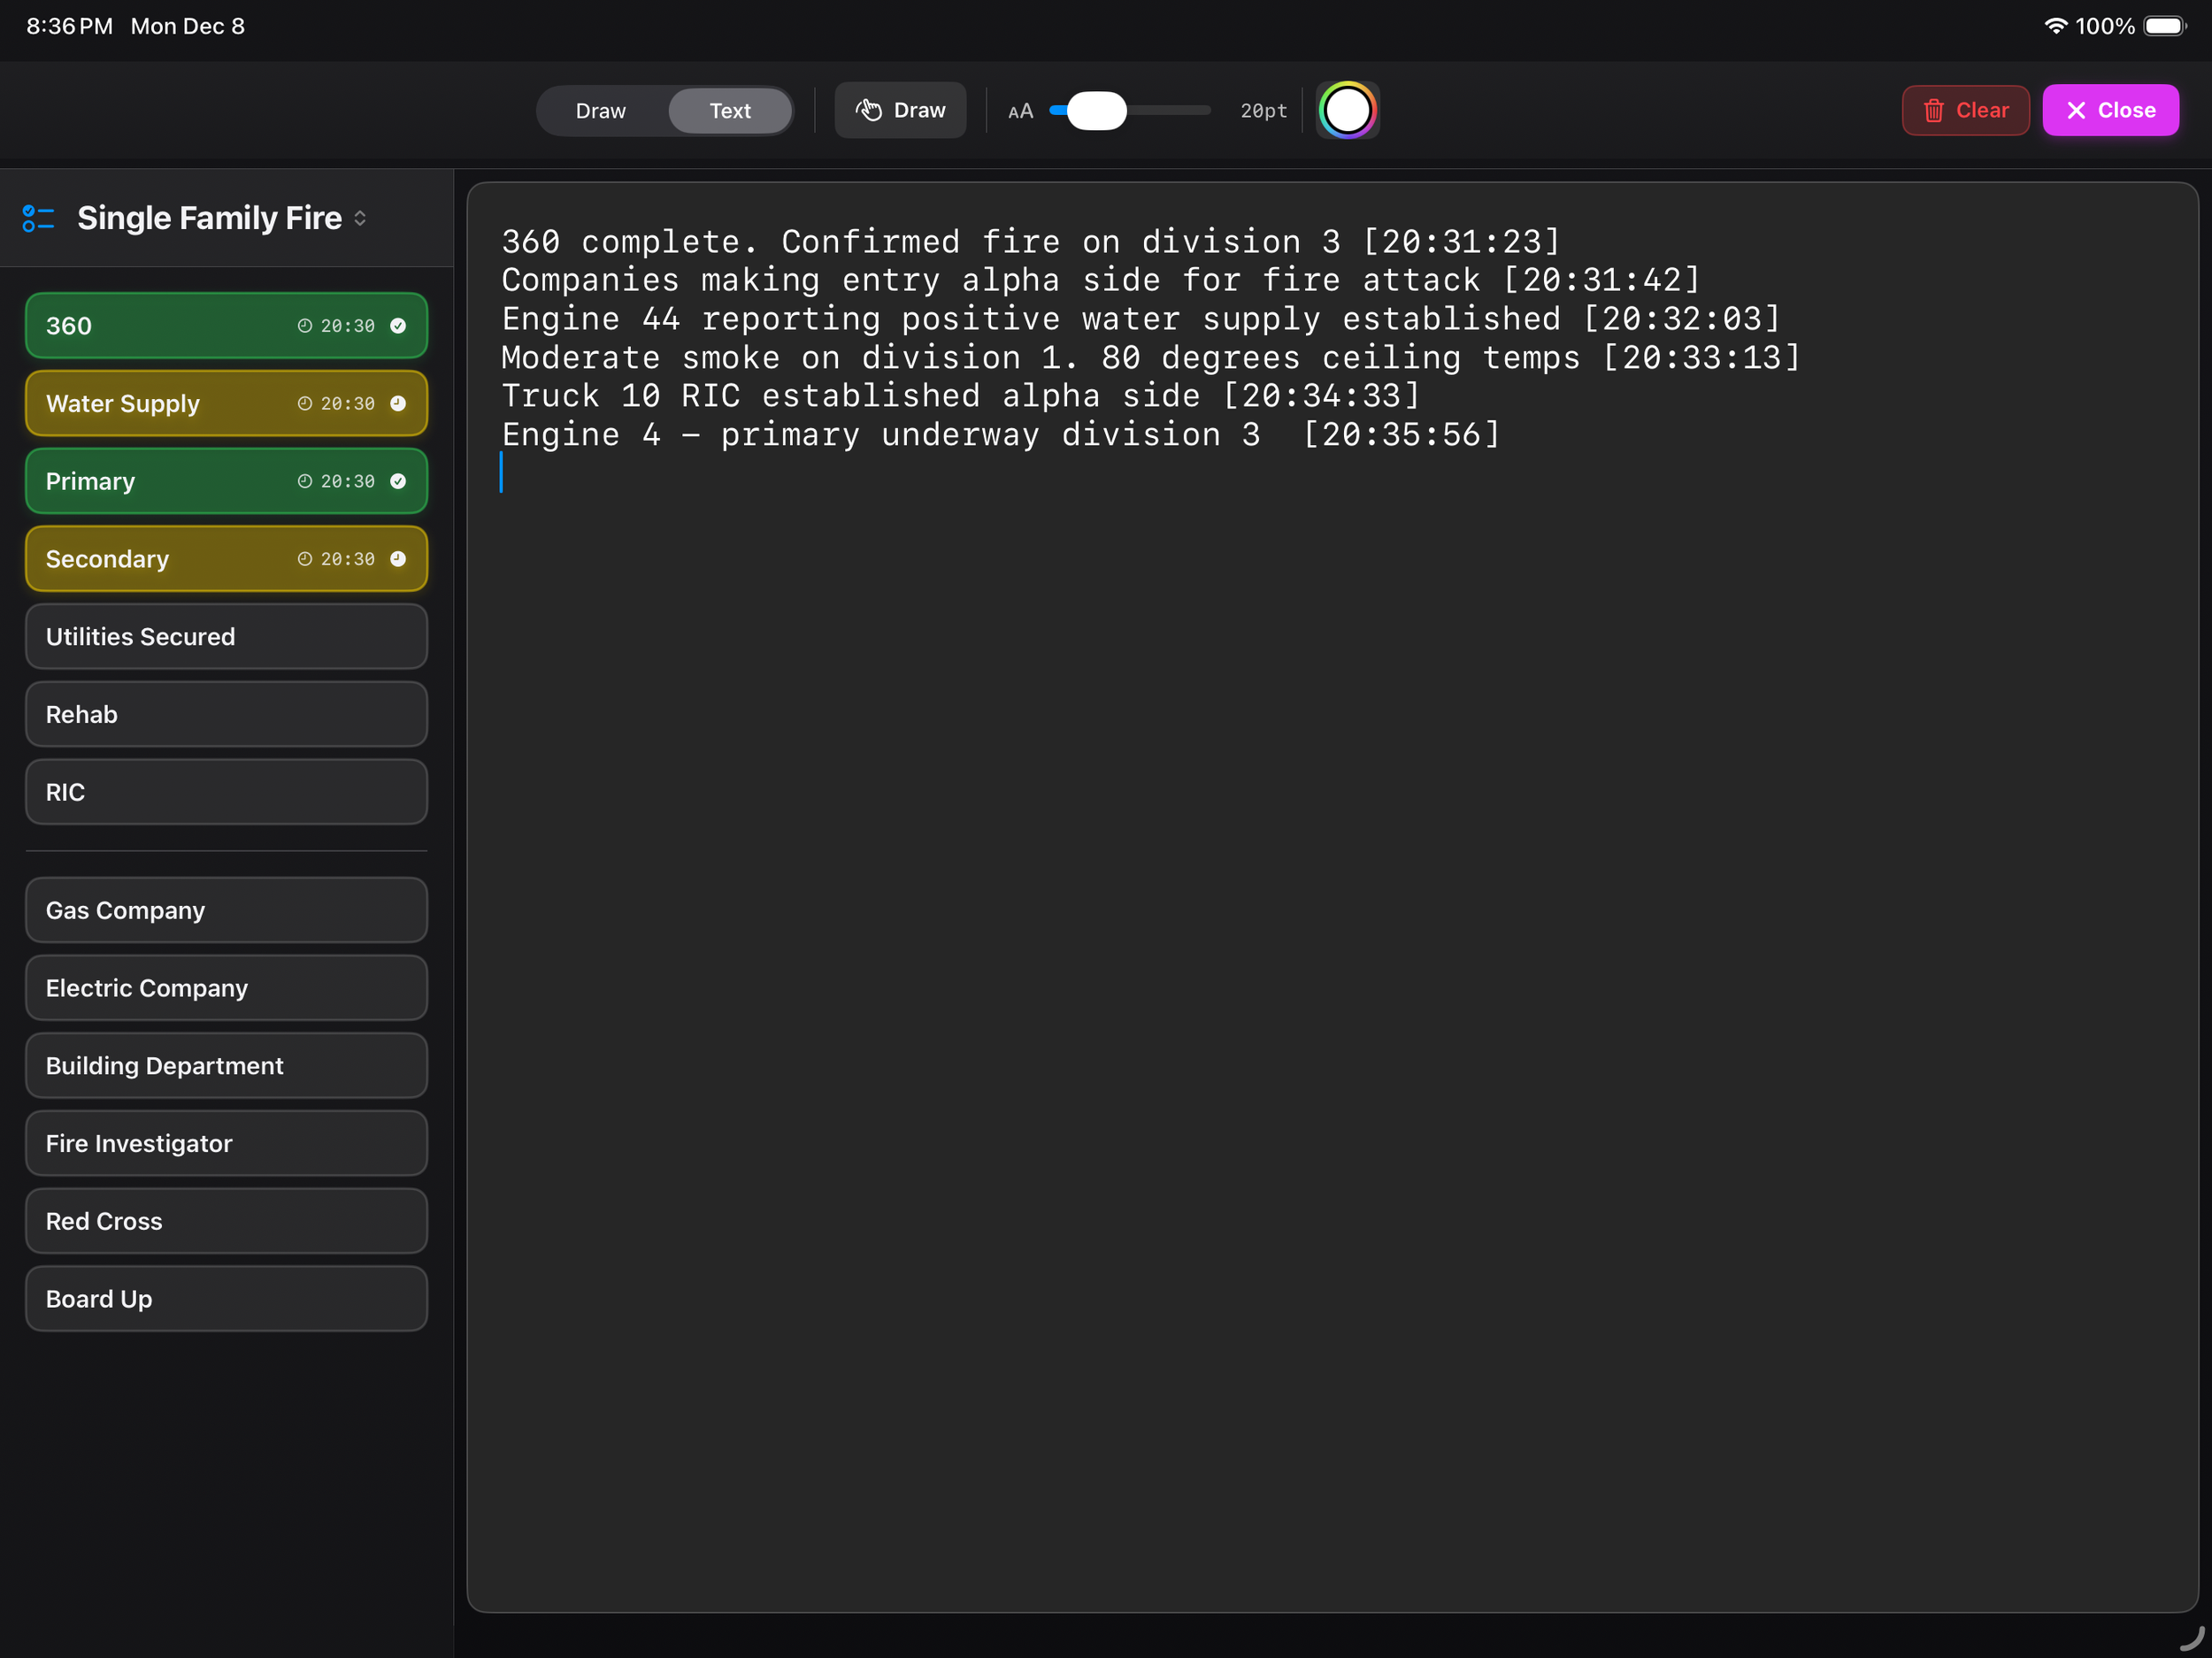The image size is (2212, 1658).
Task: Open the color picker wheel
Action: tap(1347, 110)
